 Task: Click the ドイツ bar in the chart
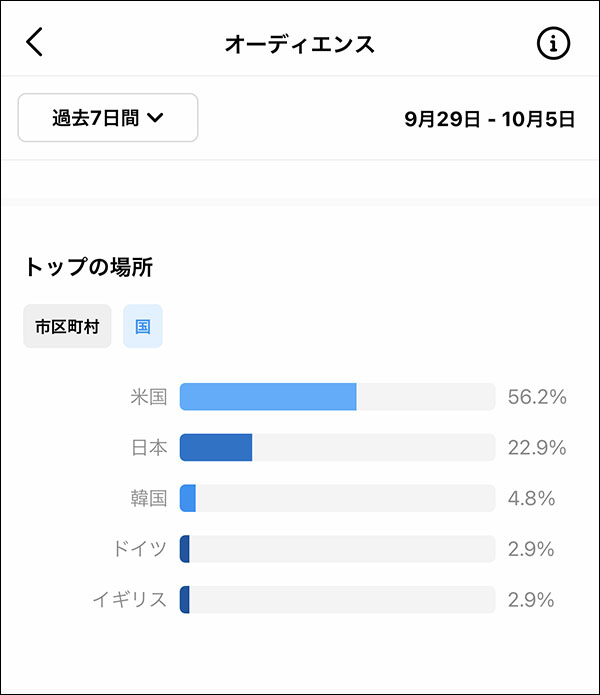pos(337,549)
